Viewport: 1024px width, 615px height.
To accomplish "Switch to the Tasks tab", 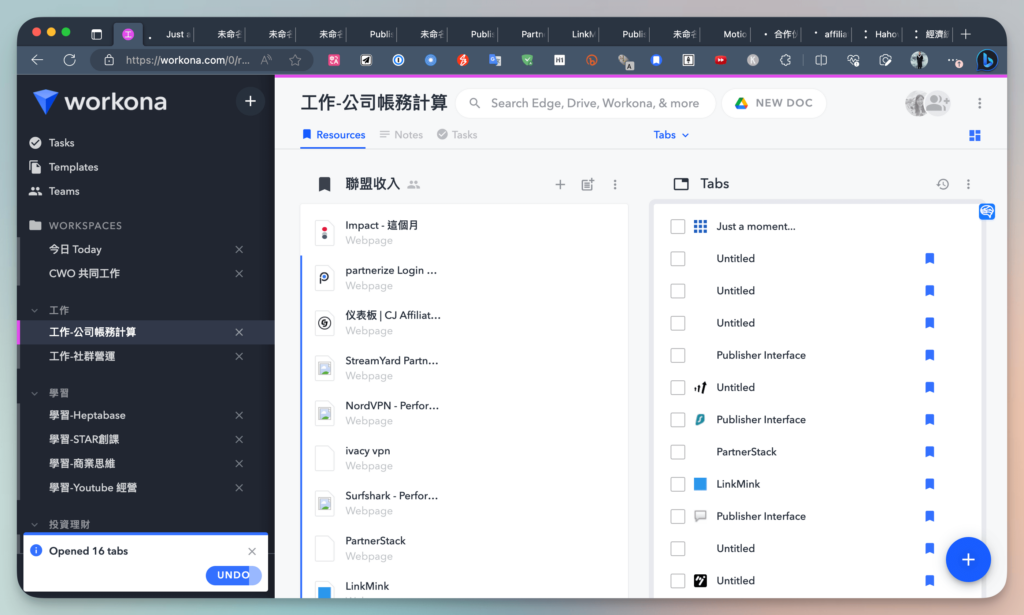I will pos(457,134).
